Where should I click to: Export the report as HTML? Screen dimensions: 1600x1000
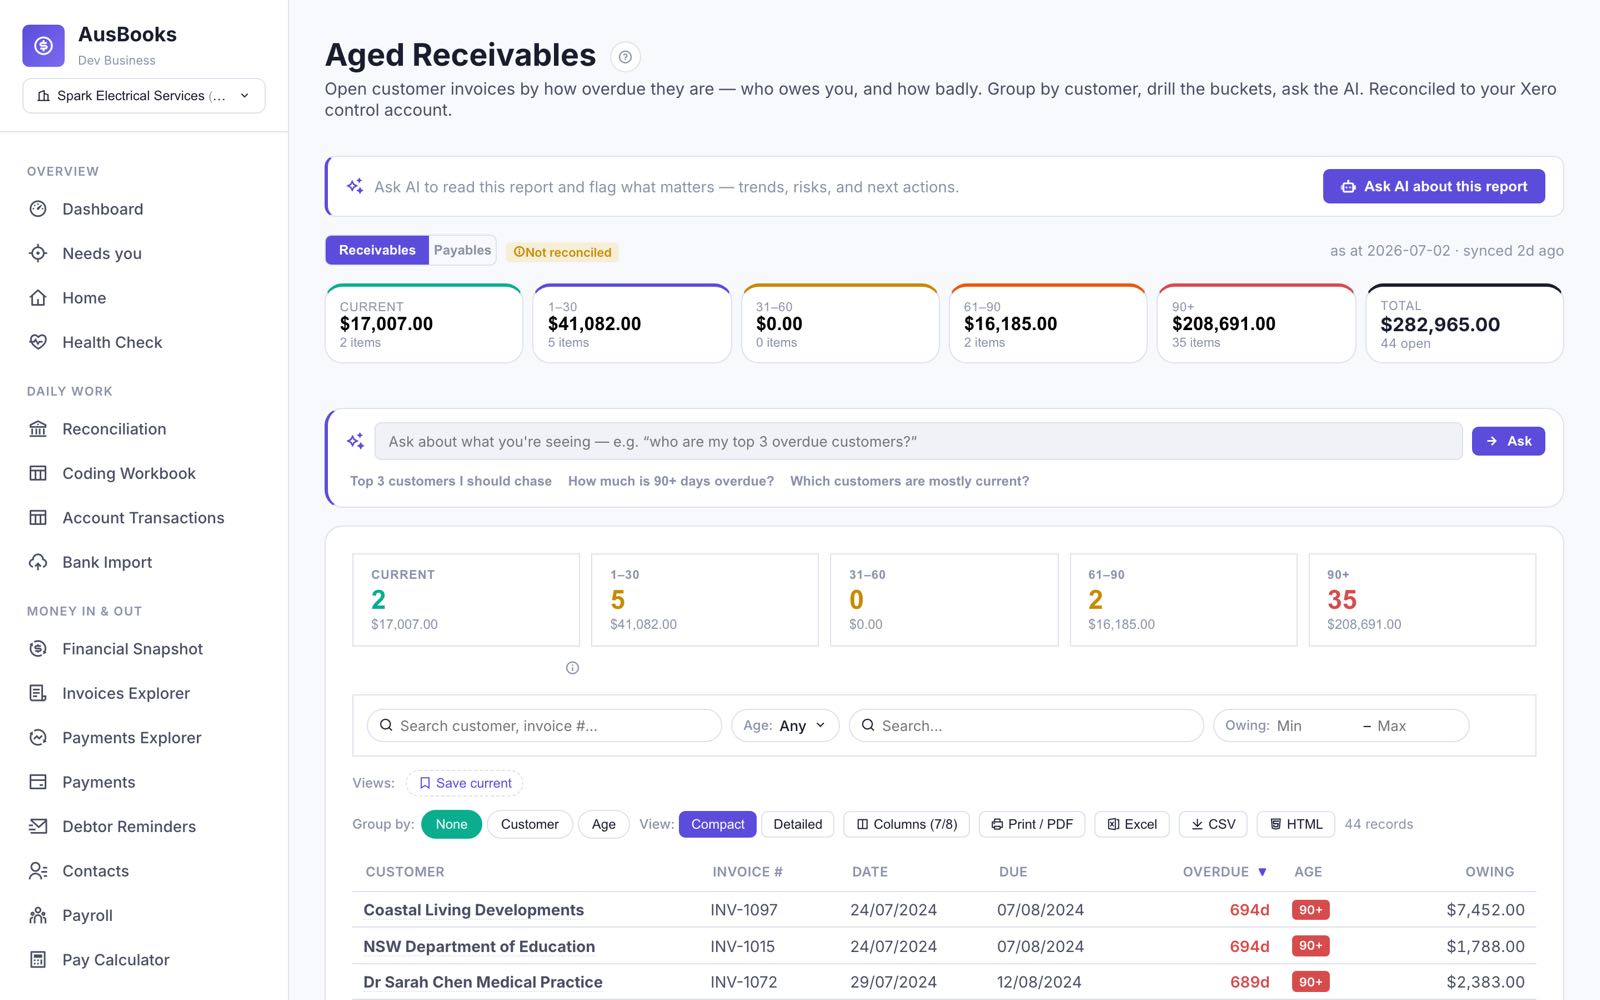tap(1295, 824)
